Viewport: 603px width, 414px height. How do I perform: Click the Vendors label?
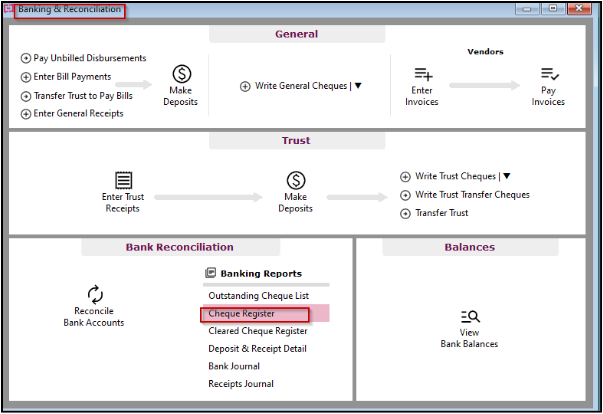[485, 52]
